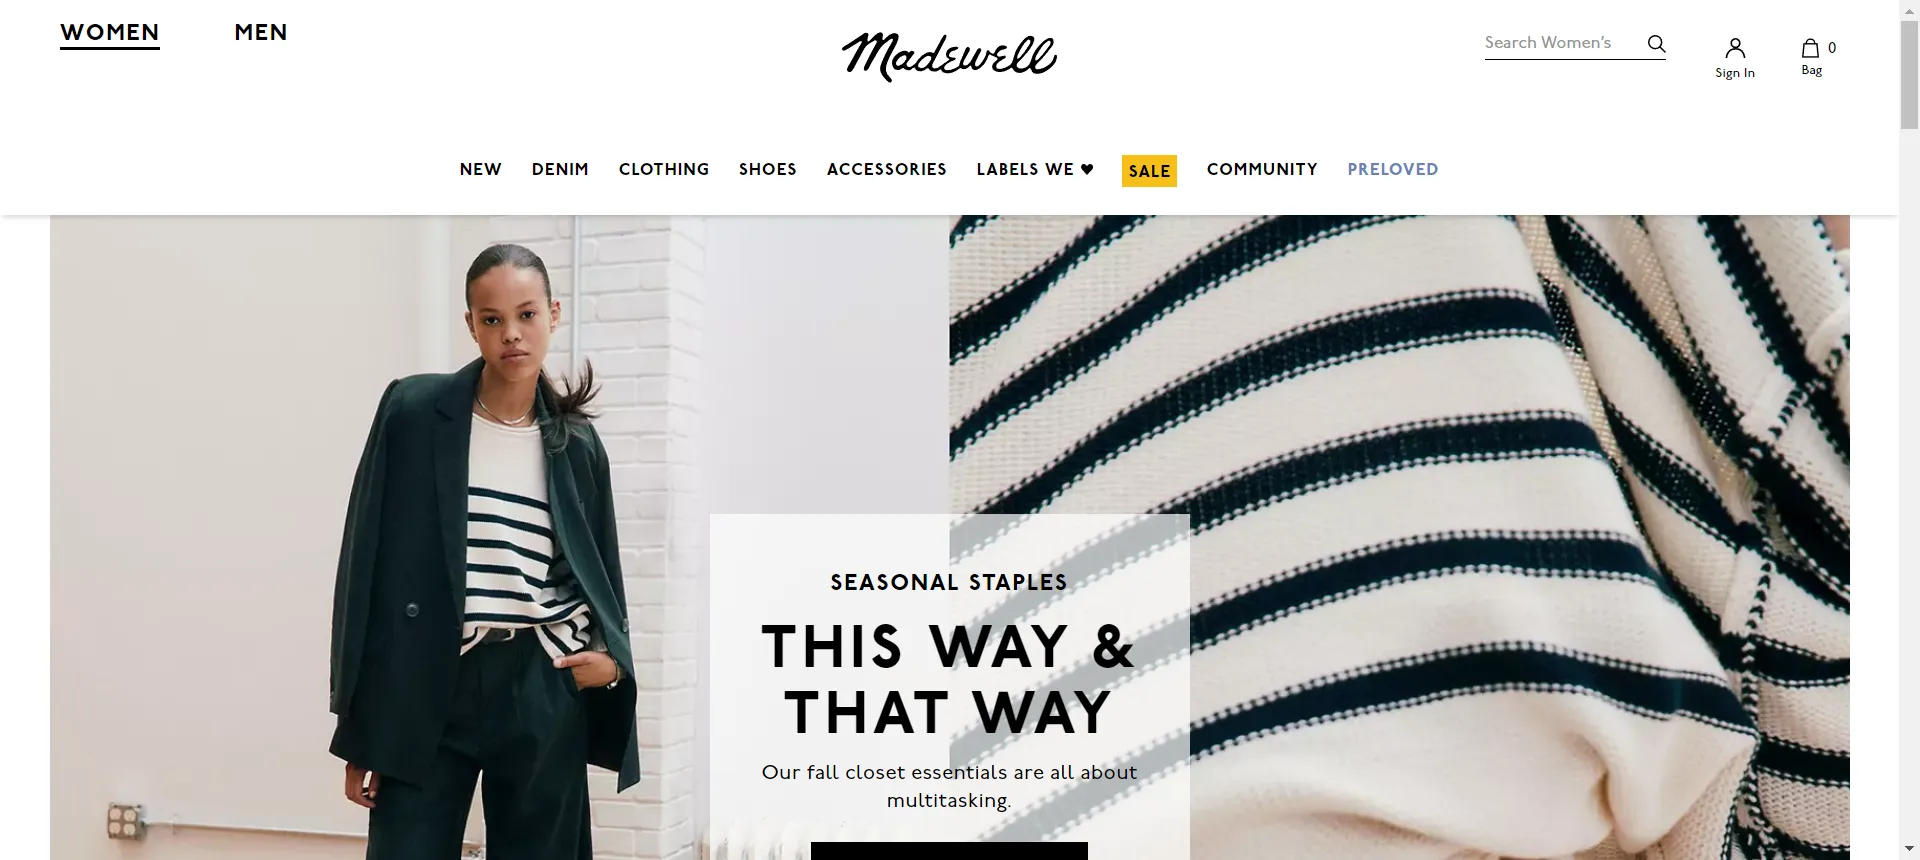Open the NEW menu
The height and width of the screenshot is (860, 1920).
click(x=481, y=170)
